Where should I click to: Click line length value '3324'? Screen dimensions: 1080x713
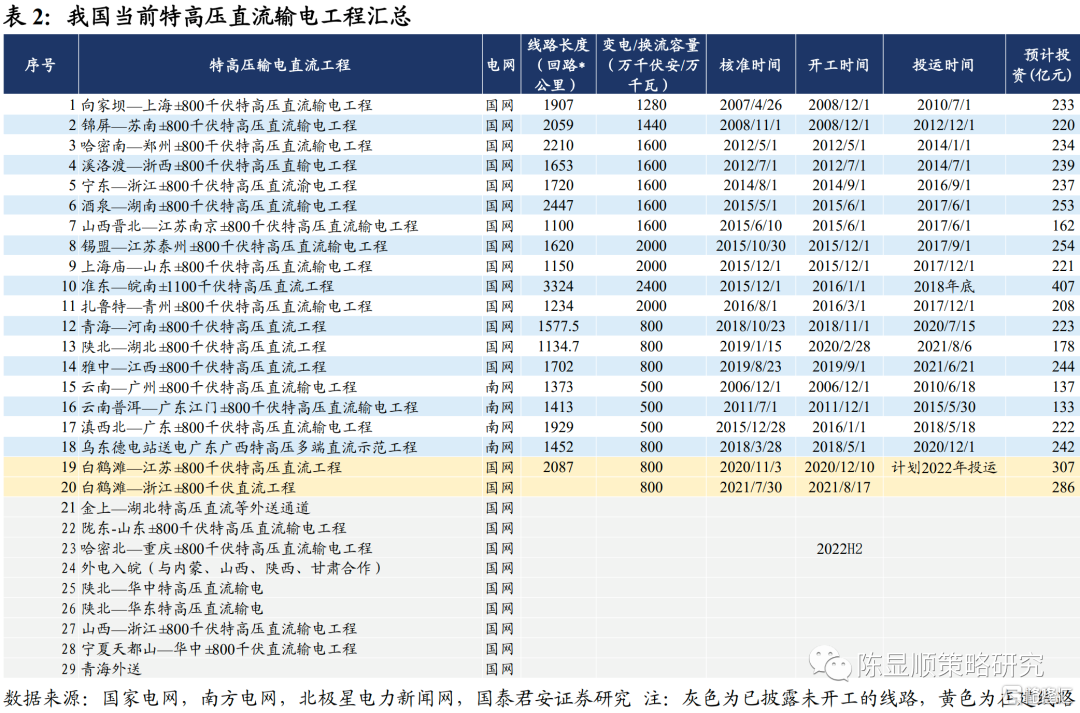(558, 286)
